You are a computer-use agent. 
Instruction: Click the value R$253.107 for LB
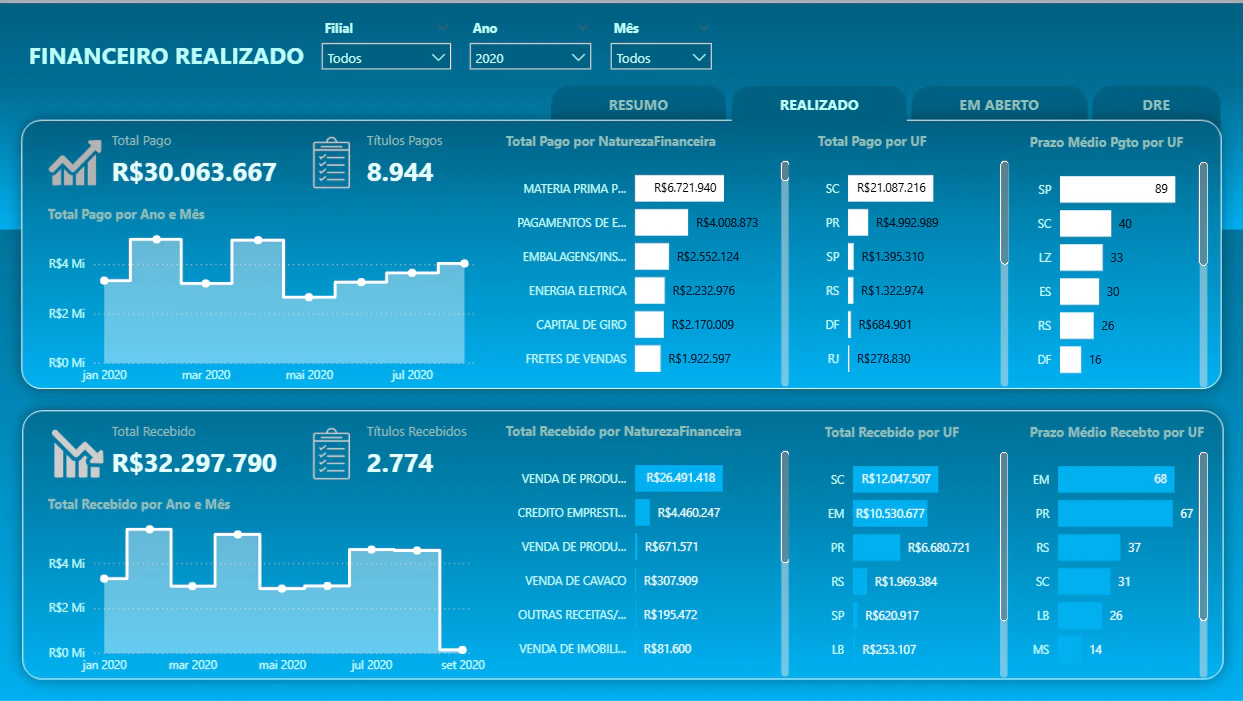click(889, 650)
